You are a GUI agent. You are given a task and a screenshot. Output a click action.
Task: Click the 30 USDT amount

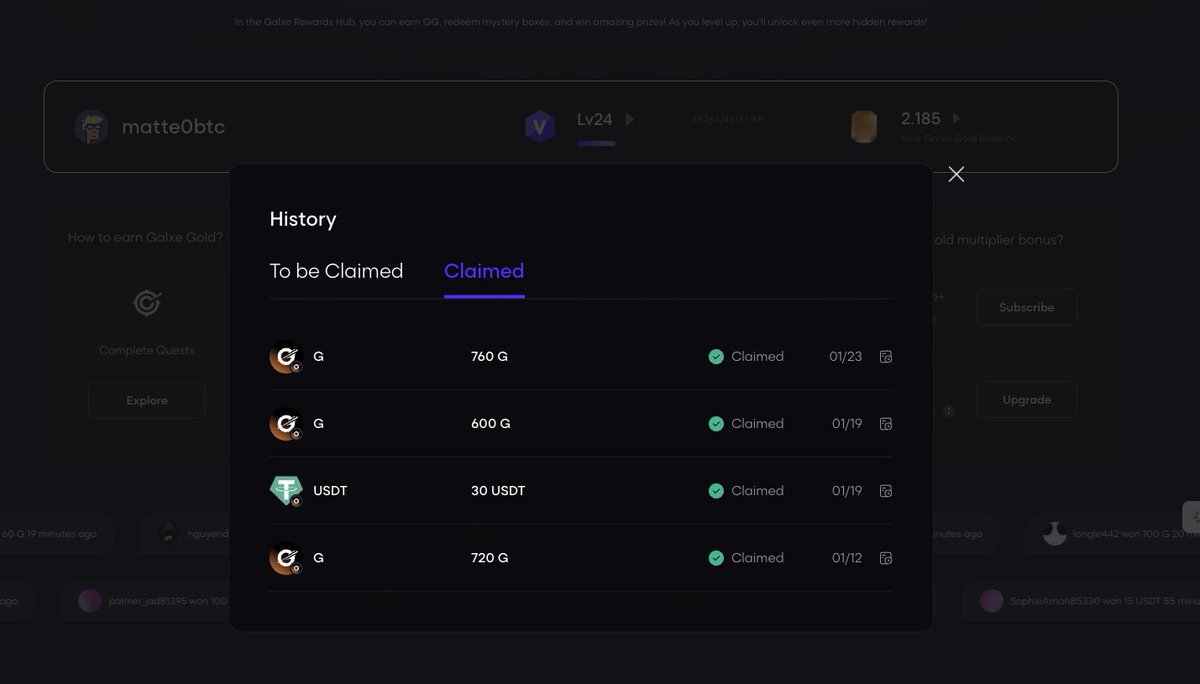[x=498, y=491]
